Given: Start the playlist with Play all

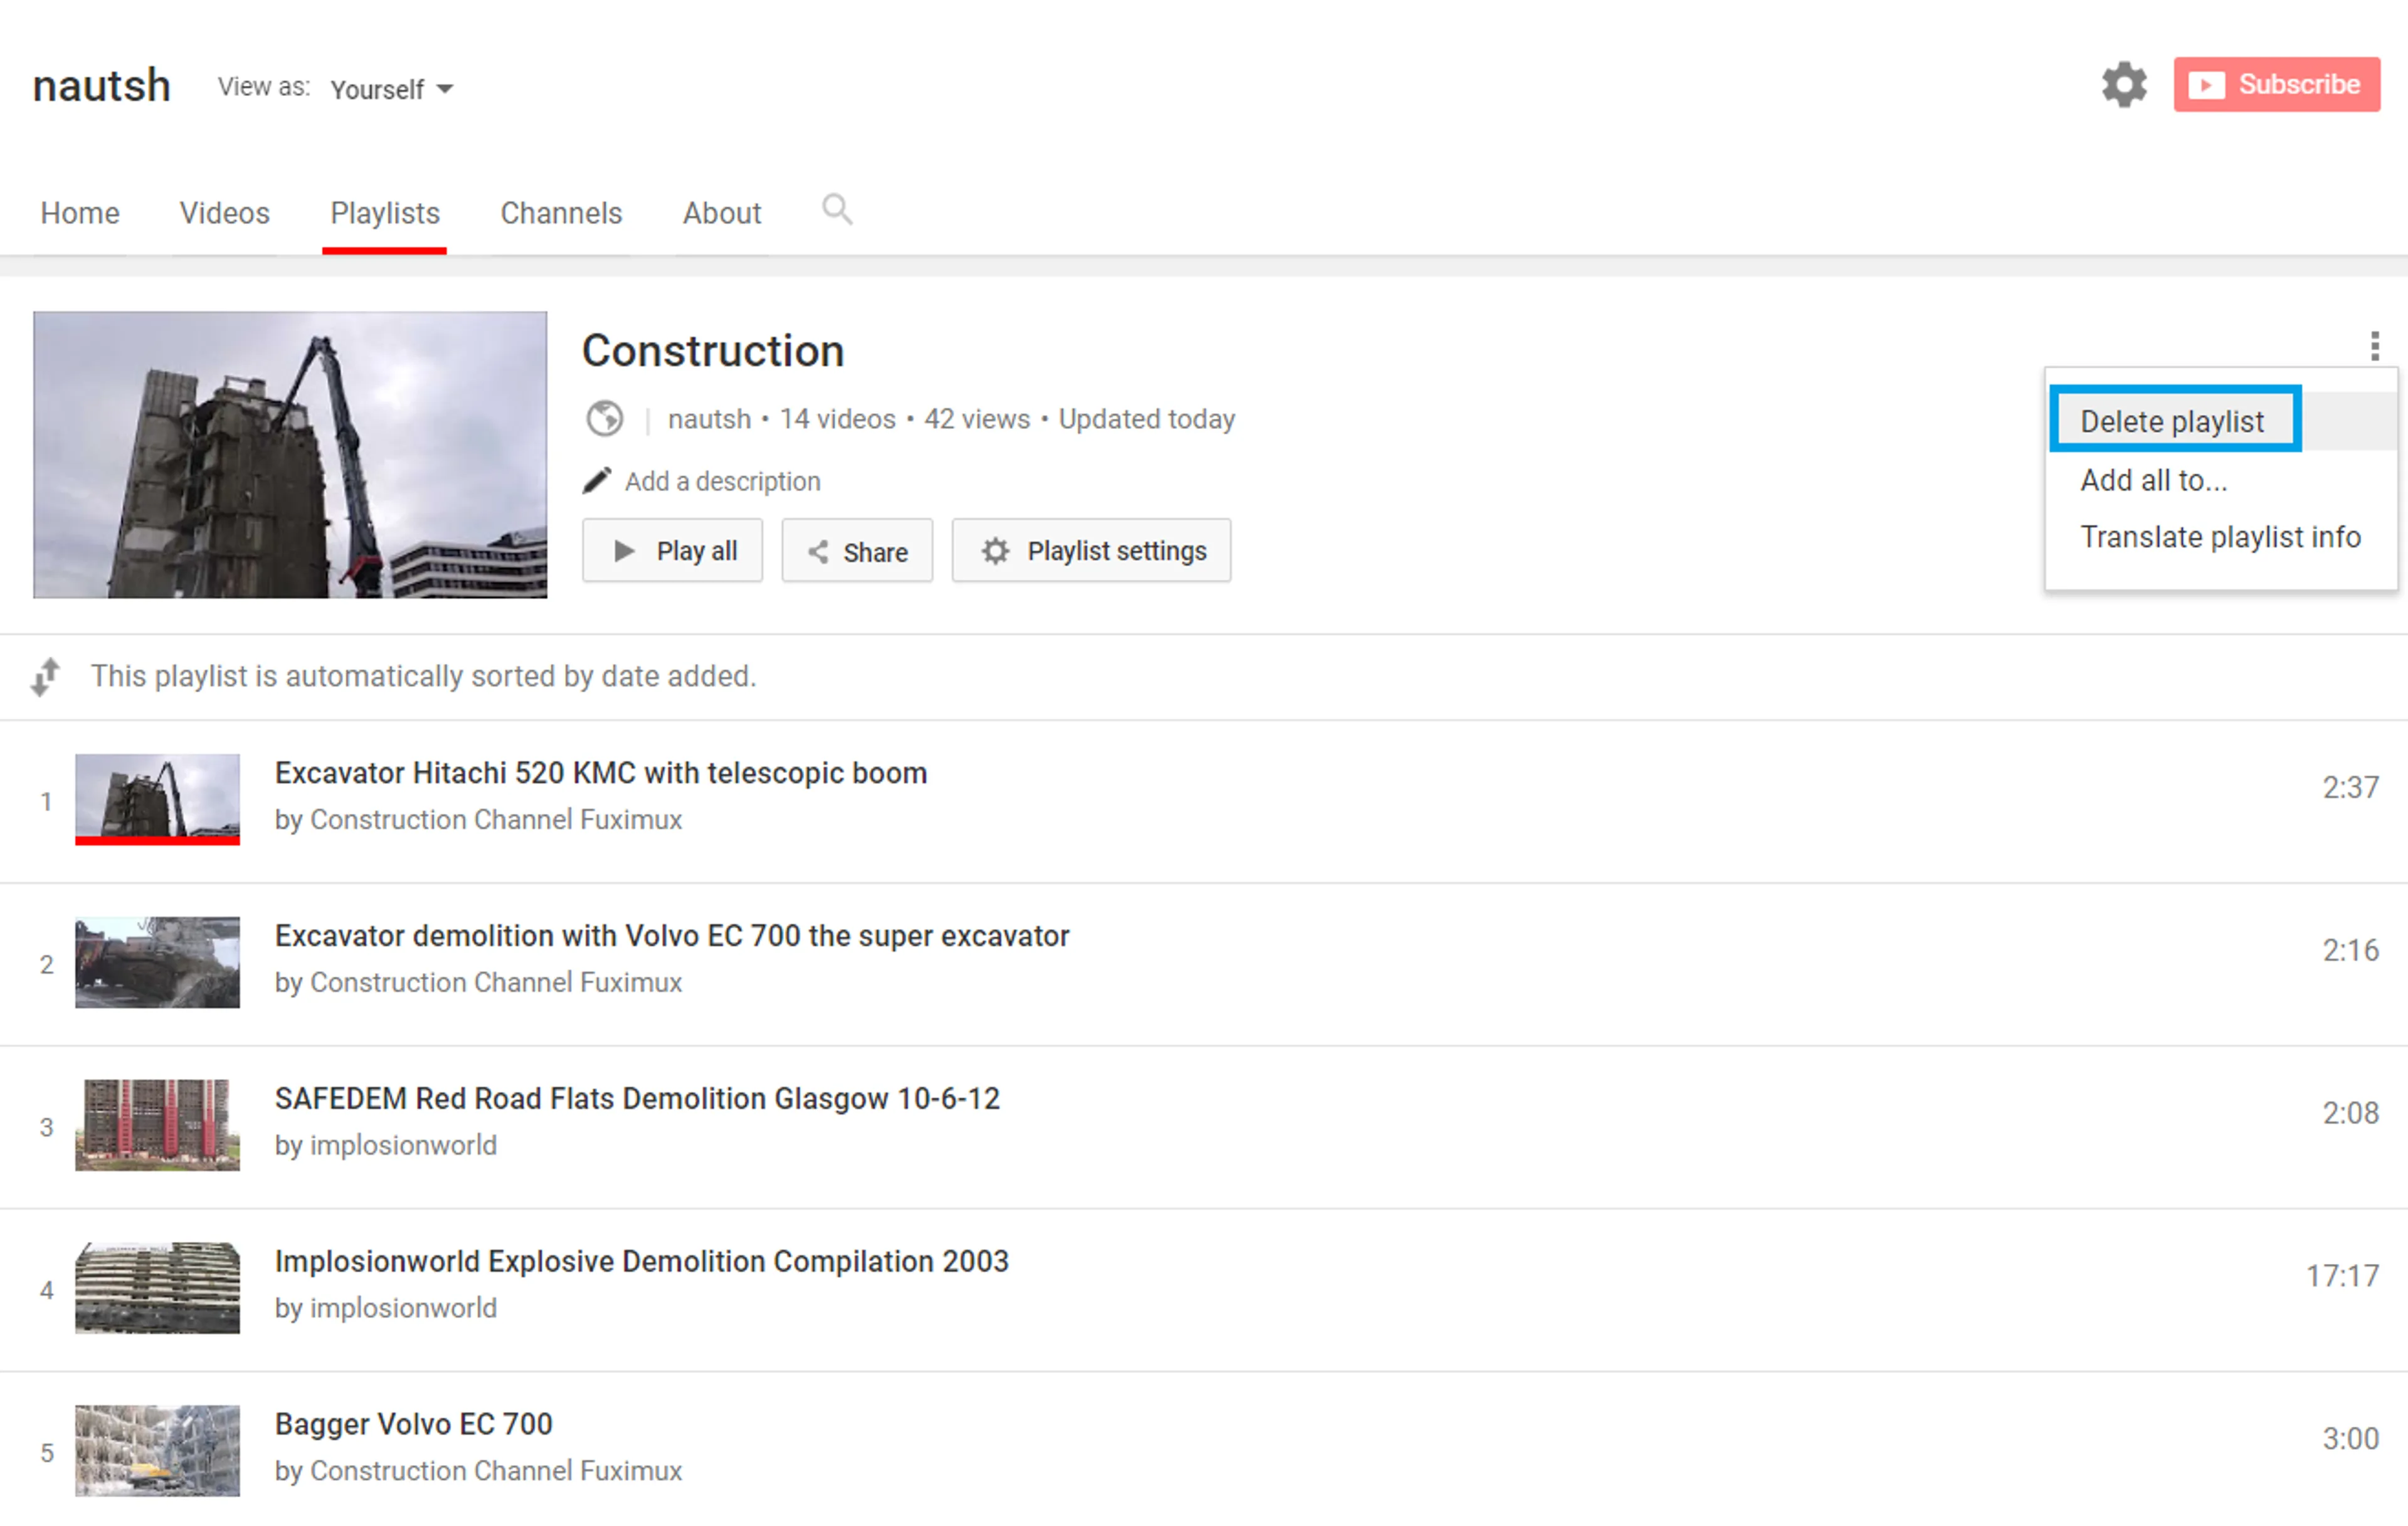Looking at the screenshot, I should (672, 551).
